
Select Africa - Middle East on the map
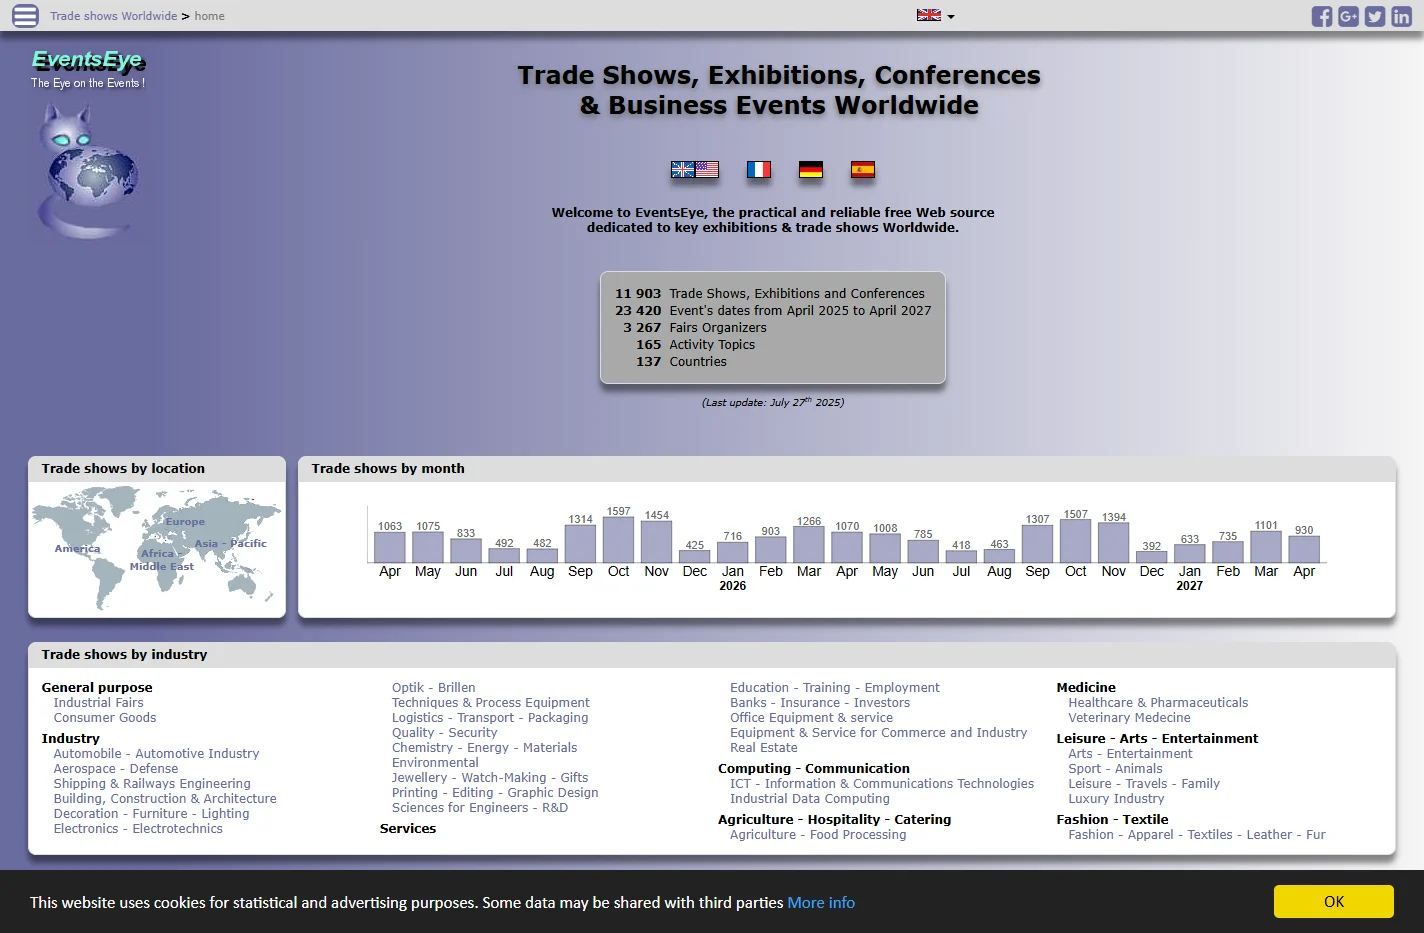(x=162, y=560)
